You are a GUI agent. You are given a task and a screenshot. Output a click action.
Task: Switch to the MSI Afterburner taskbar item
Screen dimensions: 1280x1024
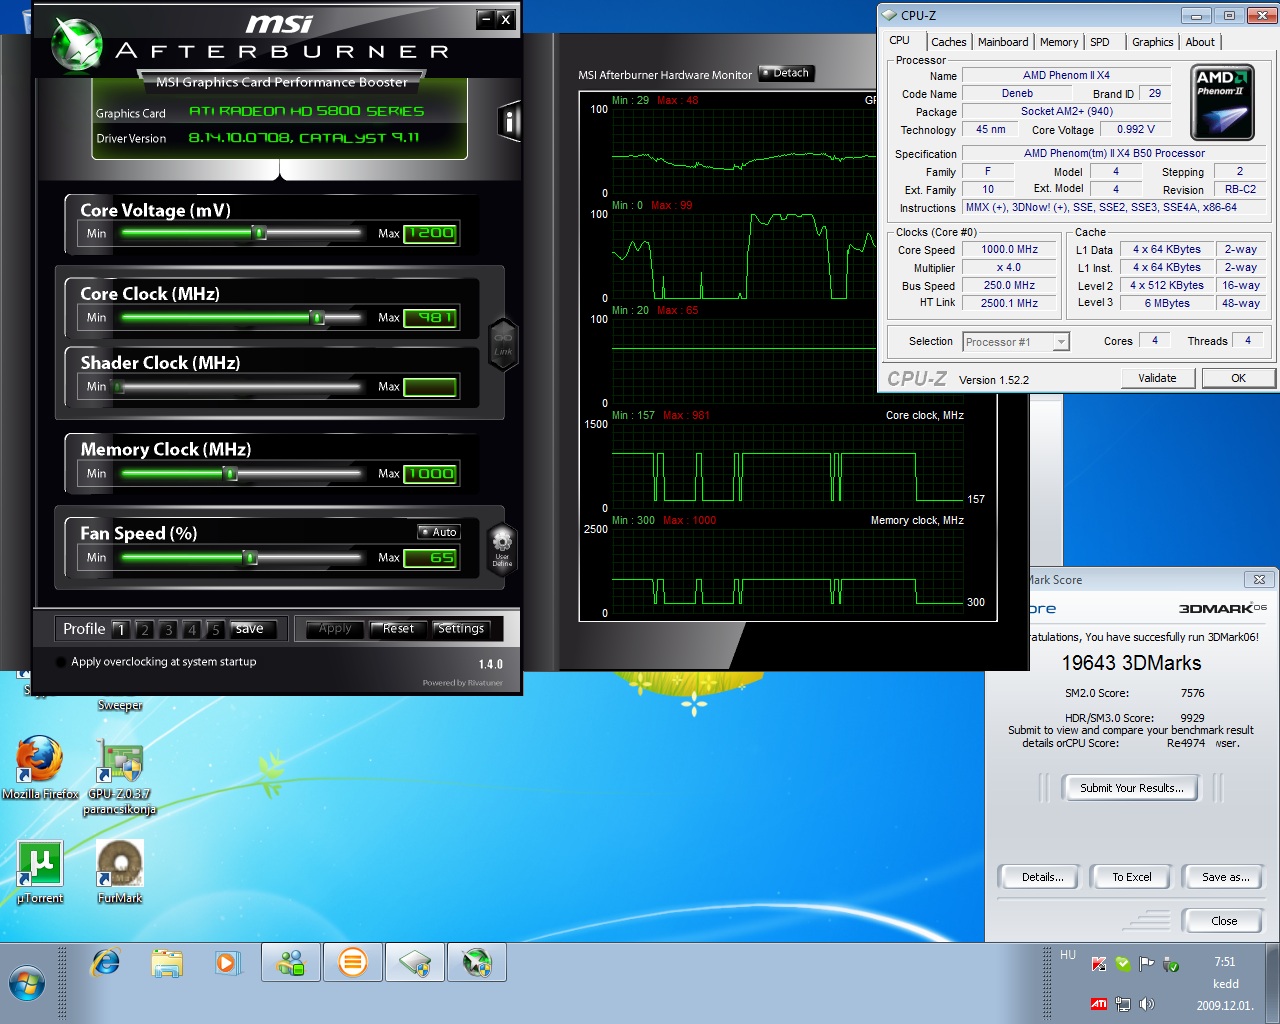coord(477,963)
